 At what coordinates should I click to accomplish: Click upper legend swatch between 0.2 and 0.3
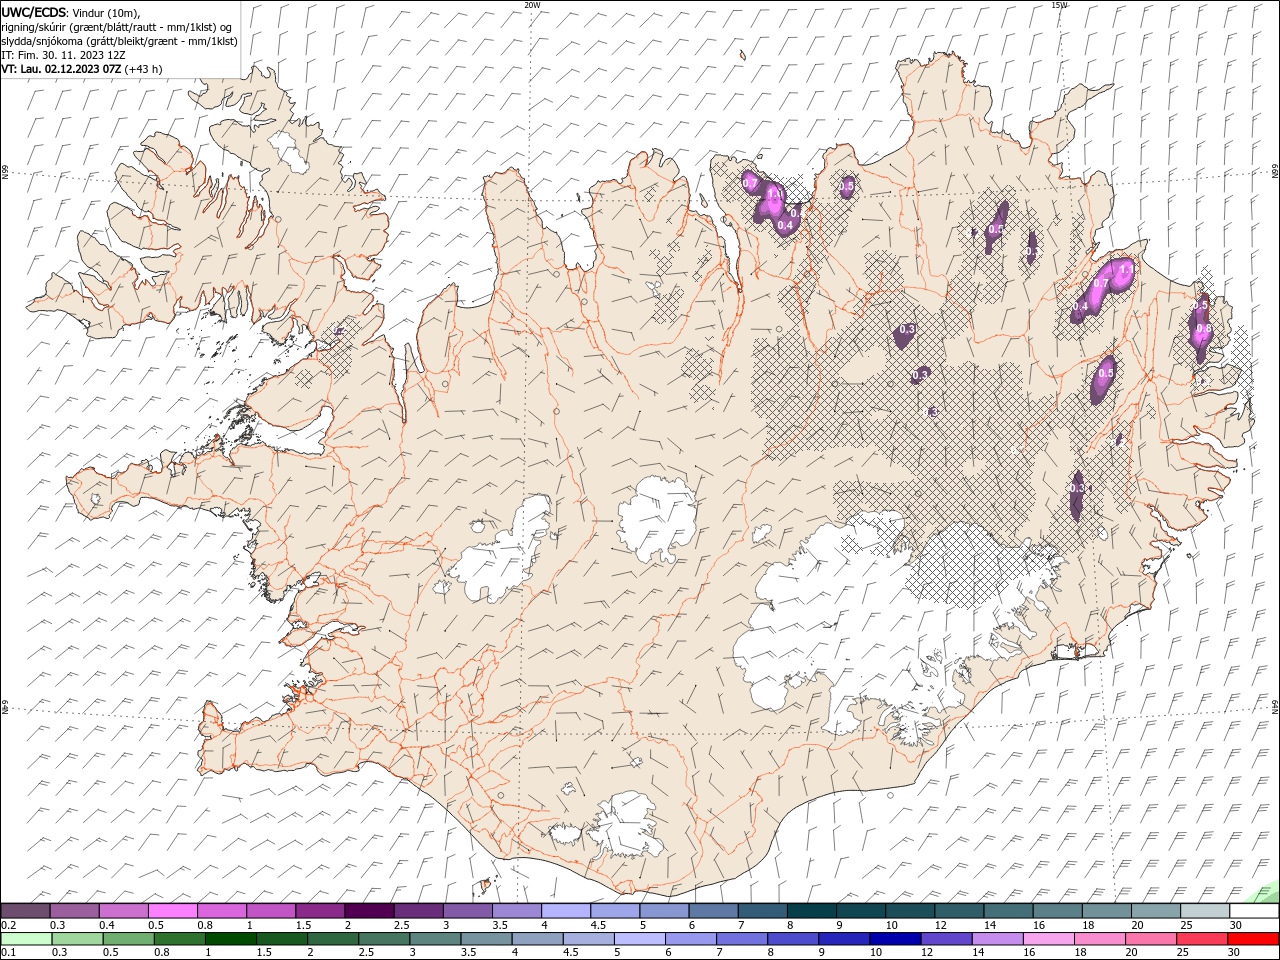coord(26,911)
